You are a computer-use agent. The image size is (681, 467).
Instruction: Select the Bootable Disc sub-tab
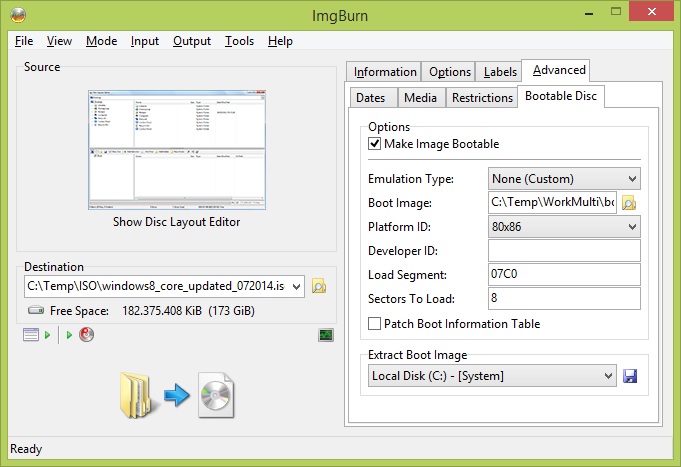(x=561, y=96)
